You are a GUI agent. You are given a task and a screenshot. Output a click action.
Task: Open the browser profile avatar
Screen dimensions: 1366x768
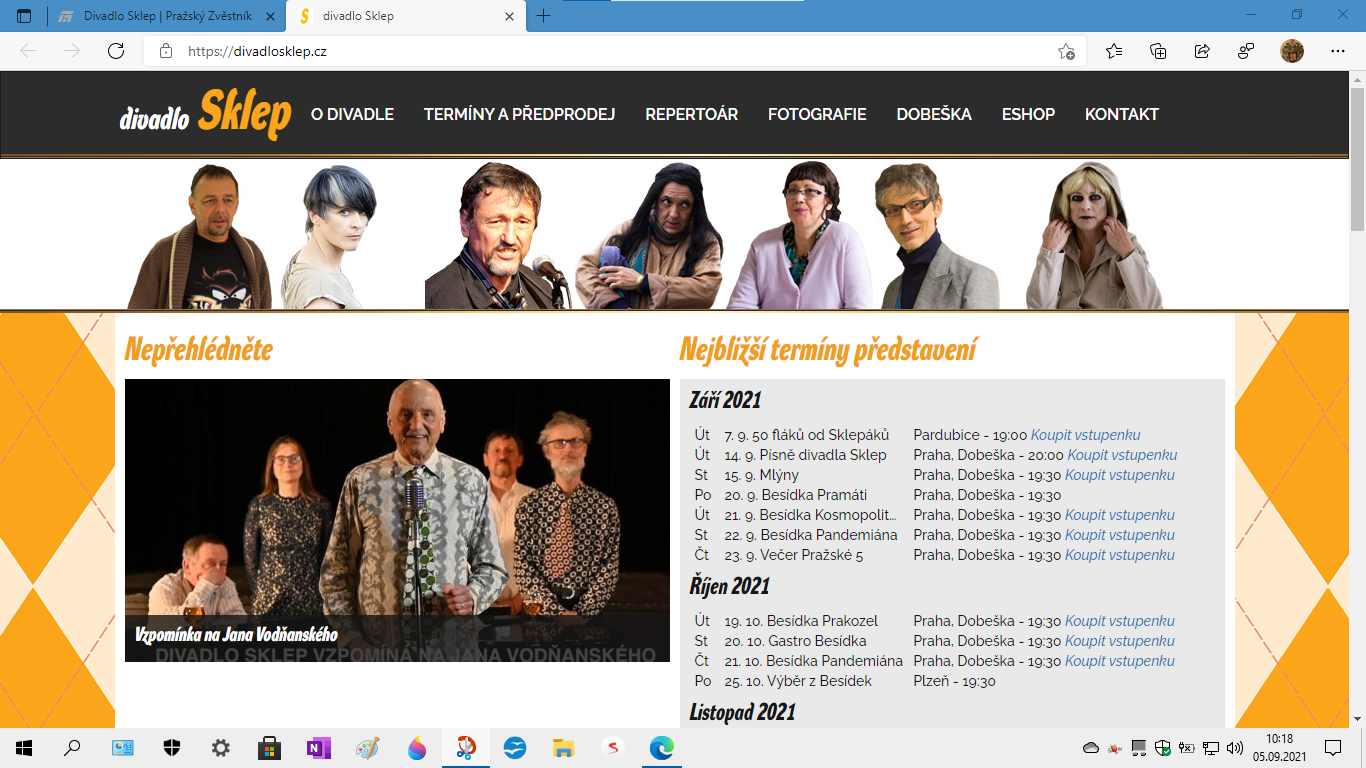(1291, 51)
